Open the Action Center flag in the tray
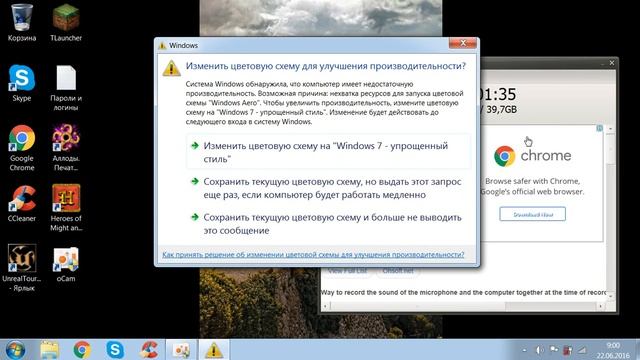This screenshot has width=640, height=360. click(554, 350)
